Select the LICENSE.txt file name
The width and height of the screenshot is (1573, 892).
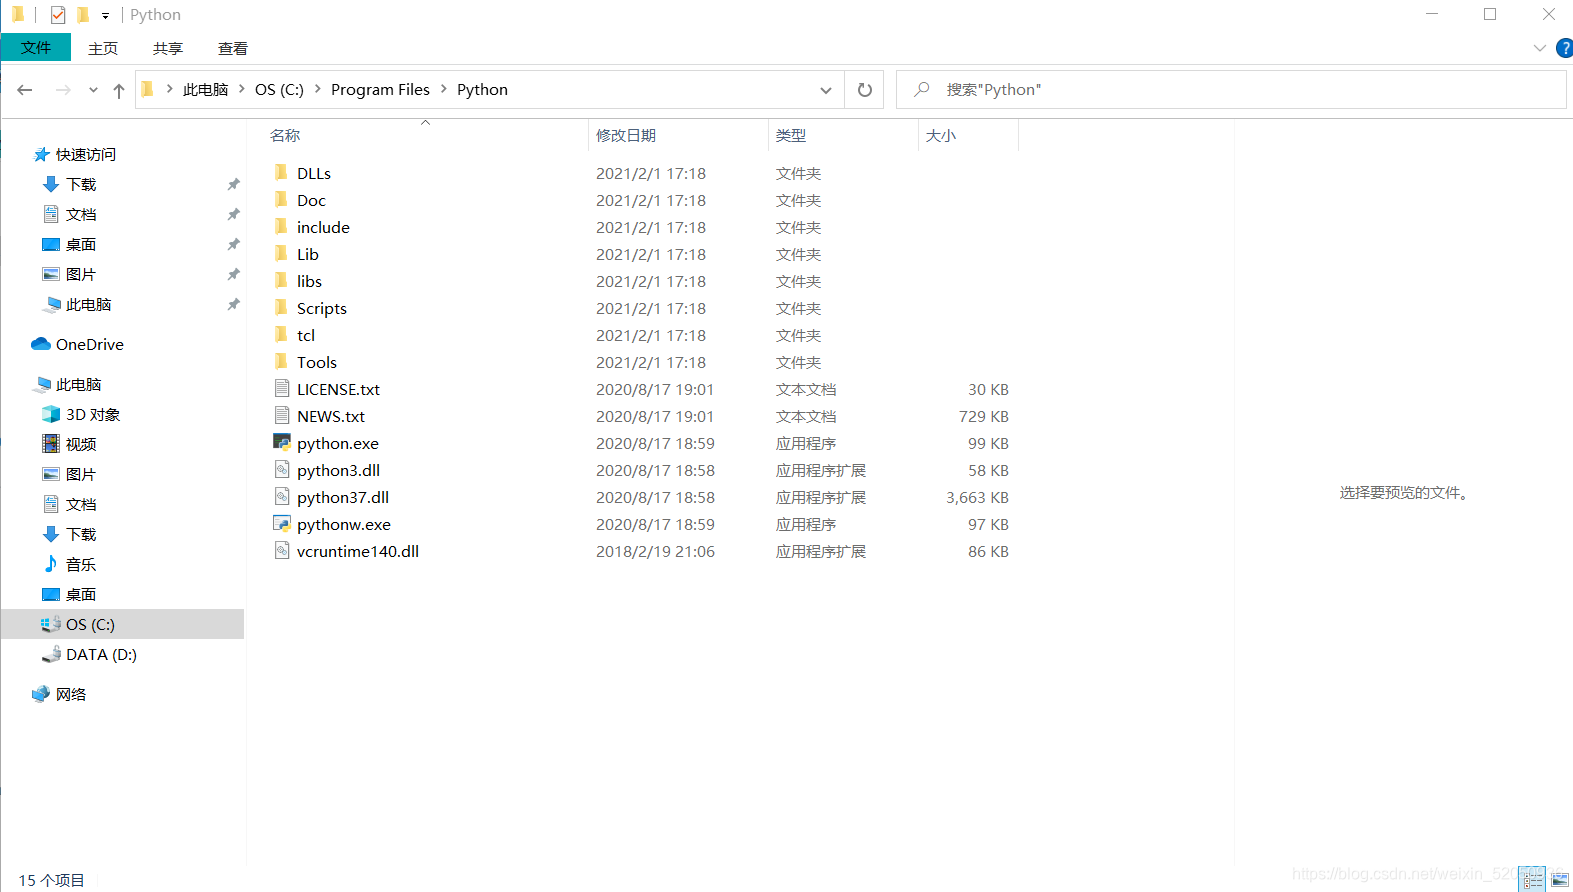coord(338,389)
